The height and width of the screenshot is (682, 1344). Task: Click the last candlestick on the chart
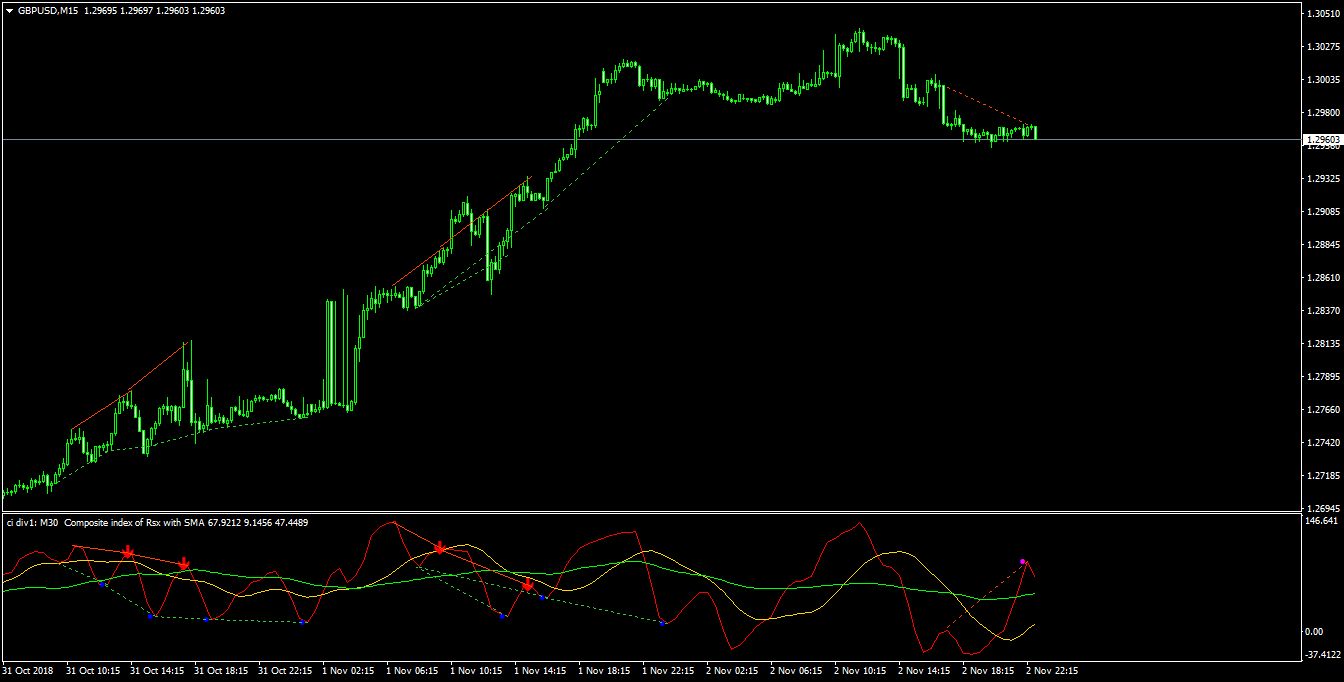(1035, 132)
